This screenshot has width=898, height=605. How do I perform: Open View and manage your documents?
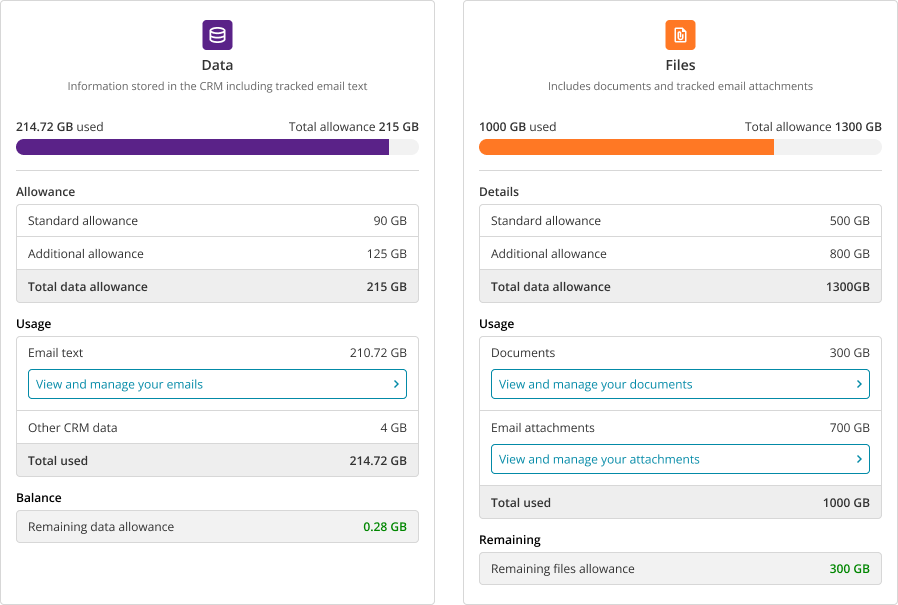(x=680, y=384)
